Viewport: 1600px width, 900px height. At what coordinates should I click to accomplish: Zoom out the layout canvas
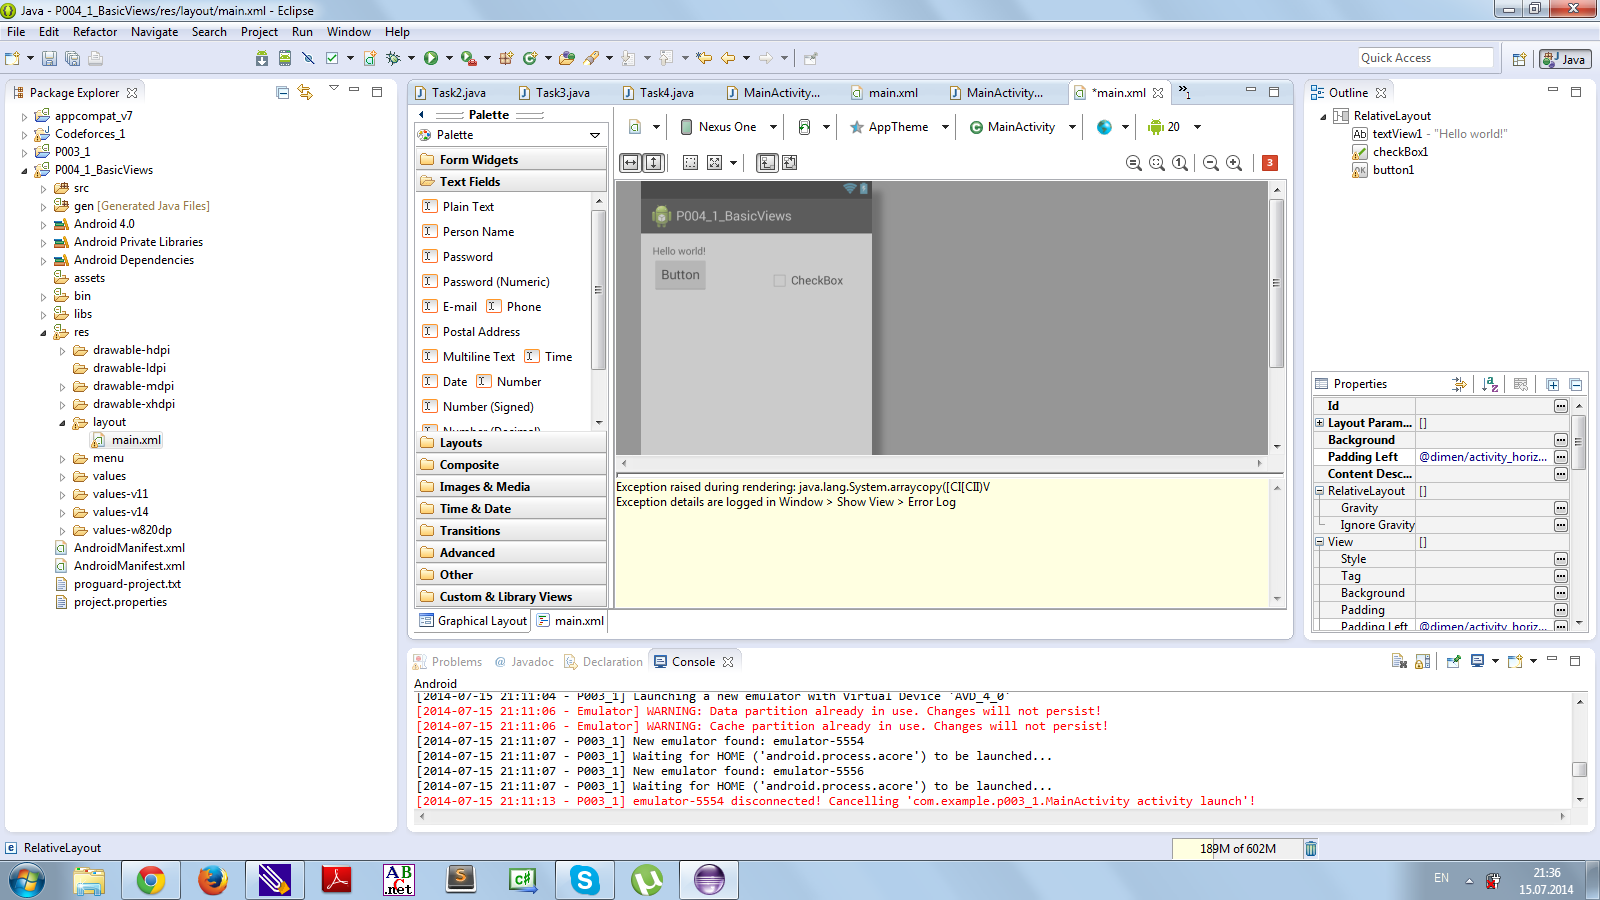click(1211, 163)
